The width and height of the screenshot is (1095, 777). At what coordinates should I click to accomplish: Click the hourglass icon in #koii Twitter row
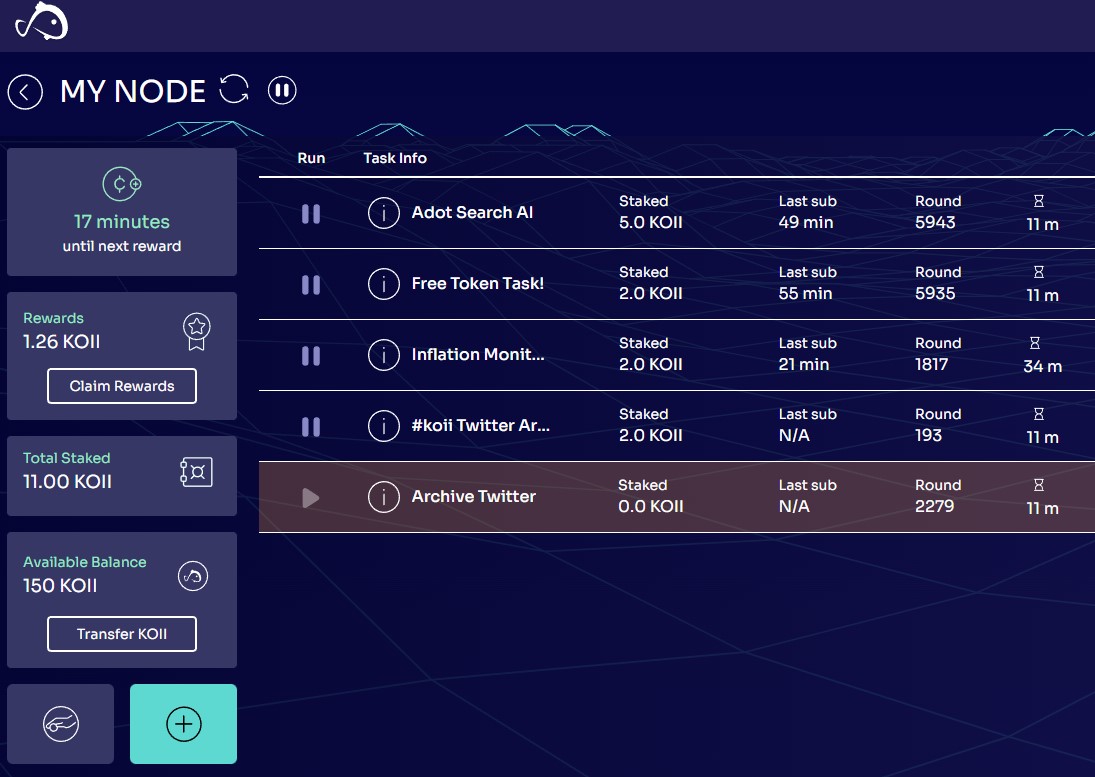1038,414
